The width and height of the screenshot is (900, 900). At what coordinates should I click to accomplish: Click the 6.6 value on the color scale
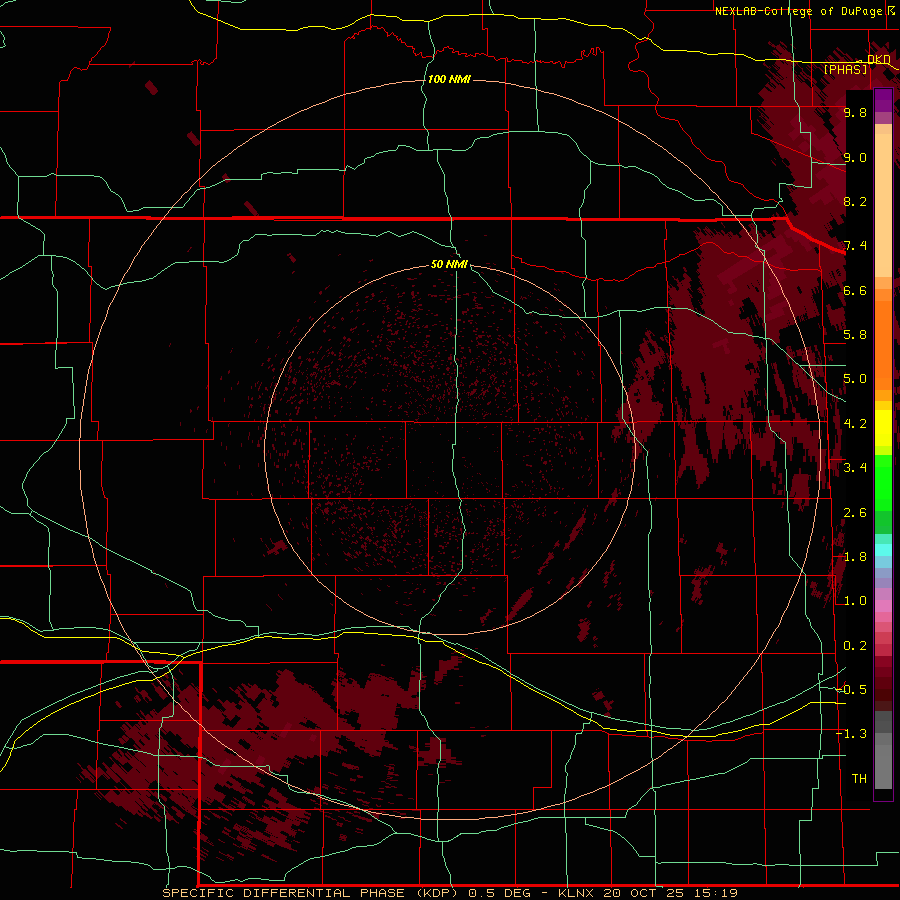[855, 290]
